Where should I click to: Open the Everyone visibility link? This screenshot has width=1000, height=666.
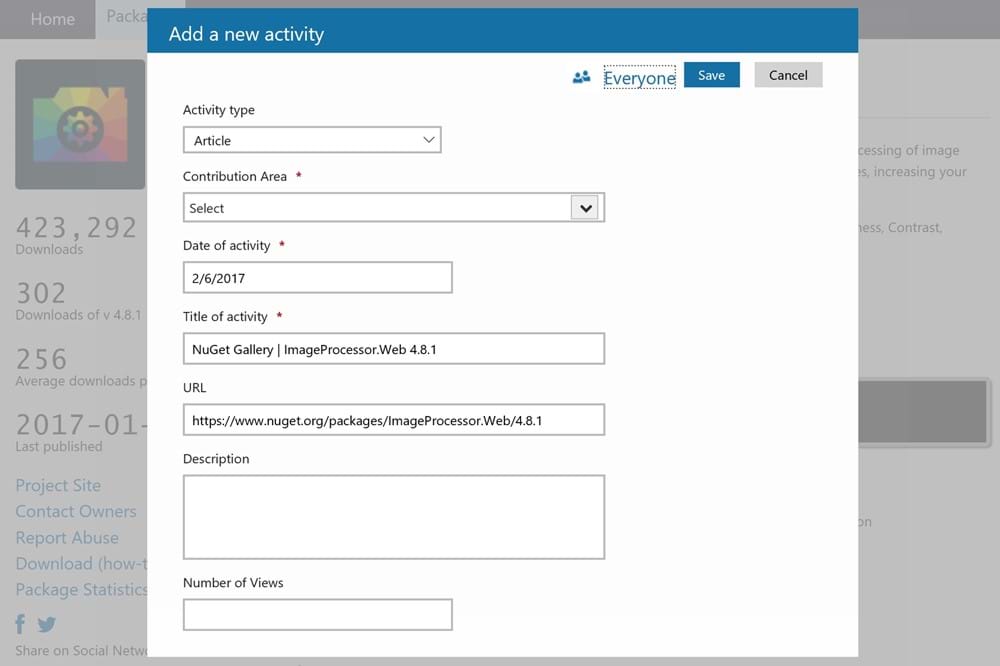(x=640, y=78)
